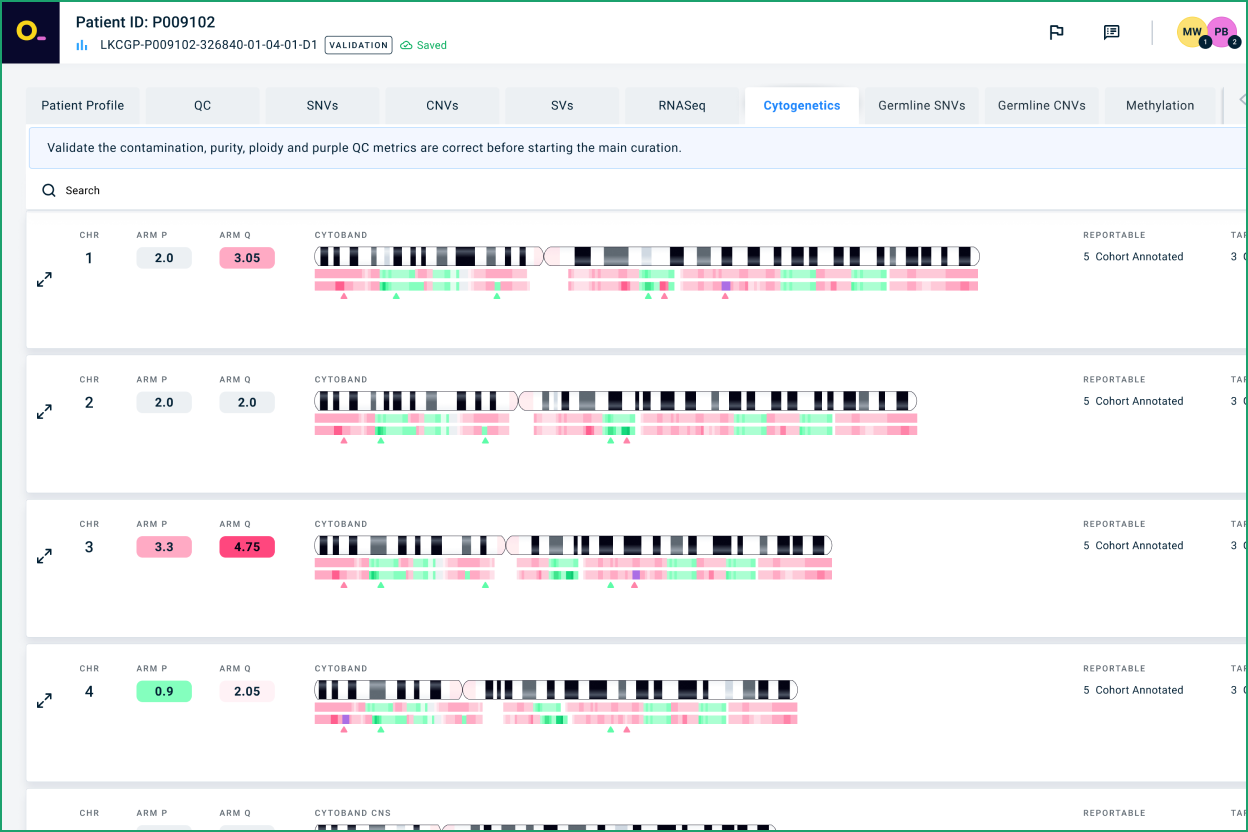Click the VALIDATION status badge
This screenshot has height=832, width=1248.
coord(358,45)
